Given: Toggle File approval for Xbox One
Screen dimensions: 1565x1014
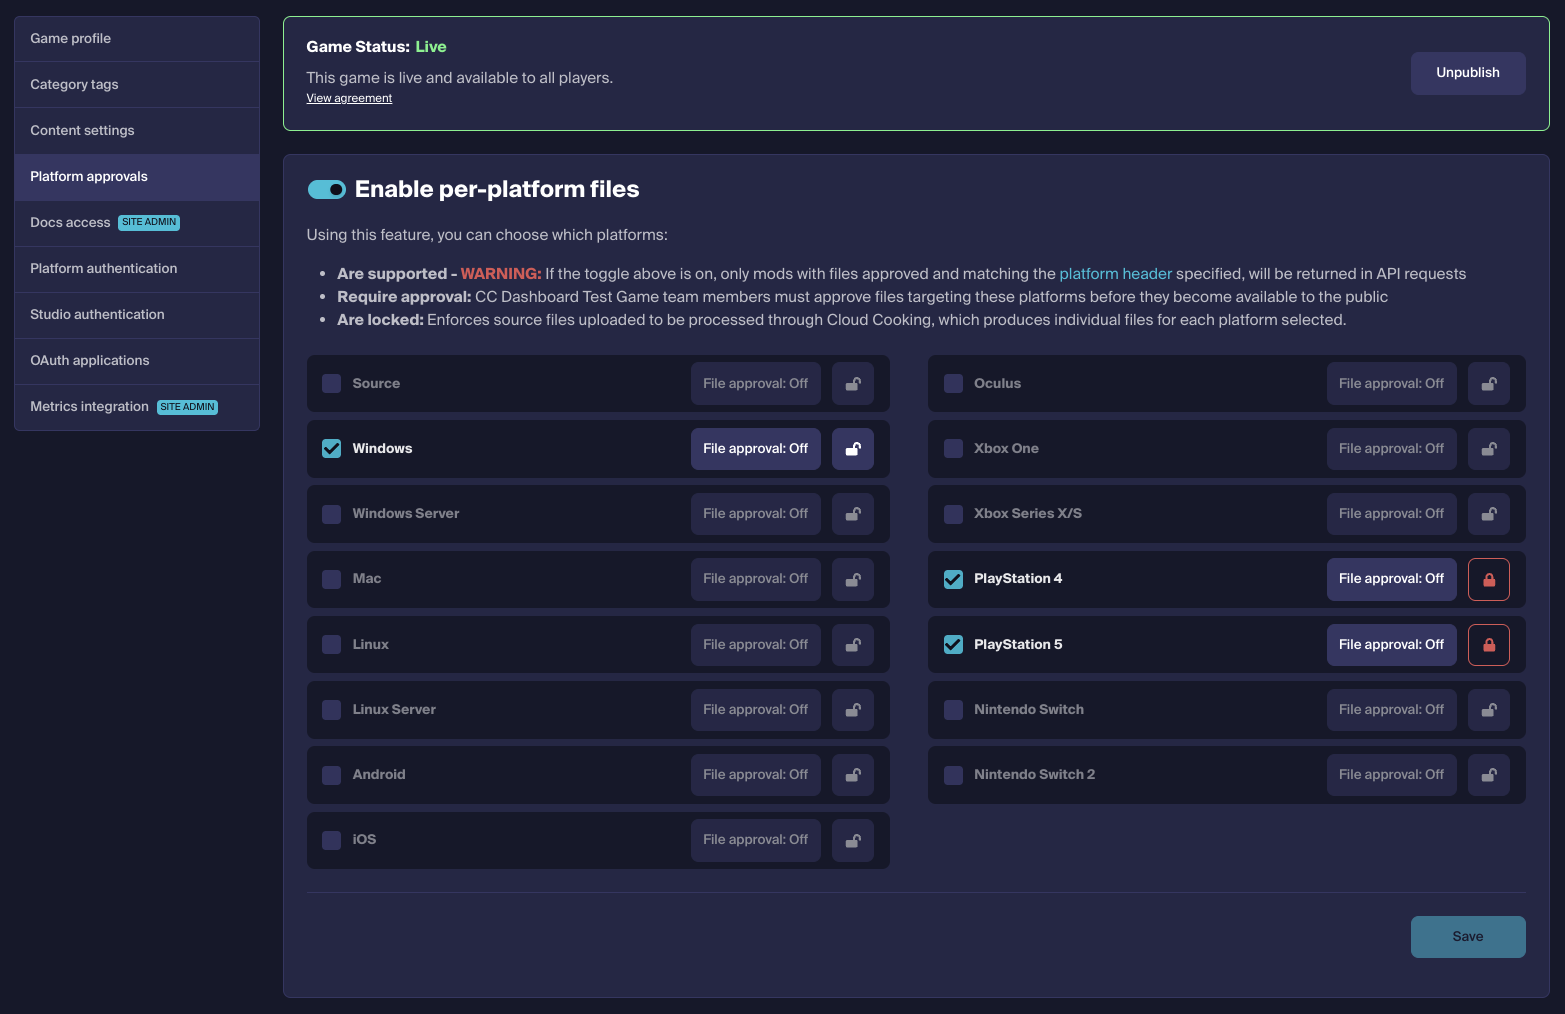Looking at the screenshot, I should (1392, 449).
